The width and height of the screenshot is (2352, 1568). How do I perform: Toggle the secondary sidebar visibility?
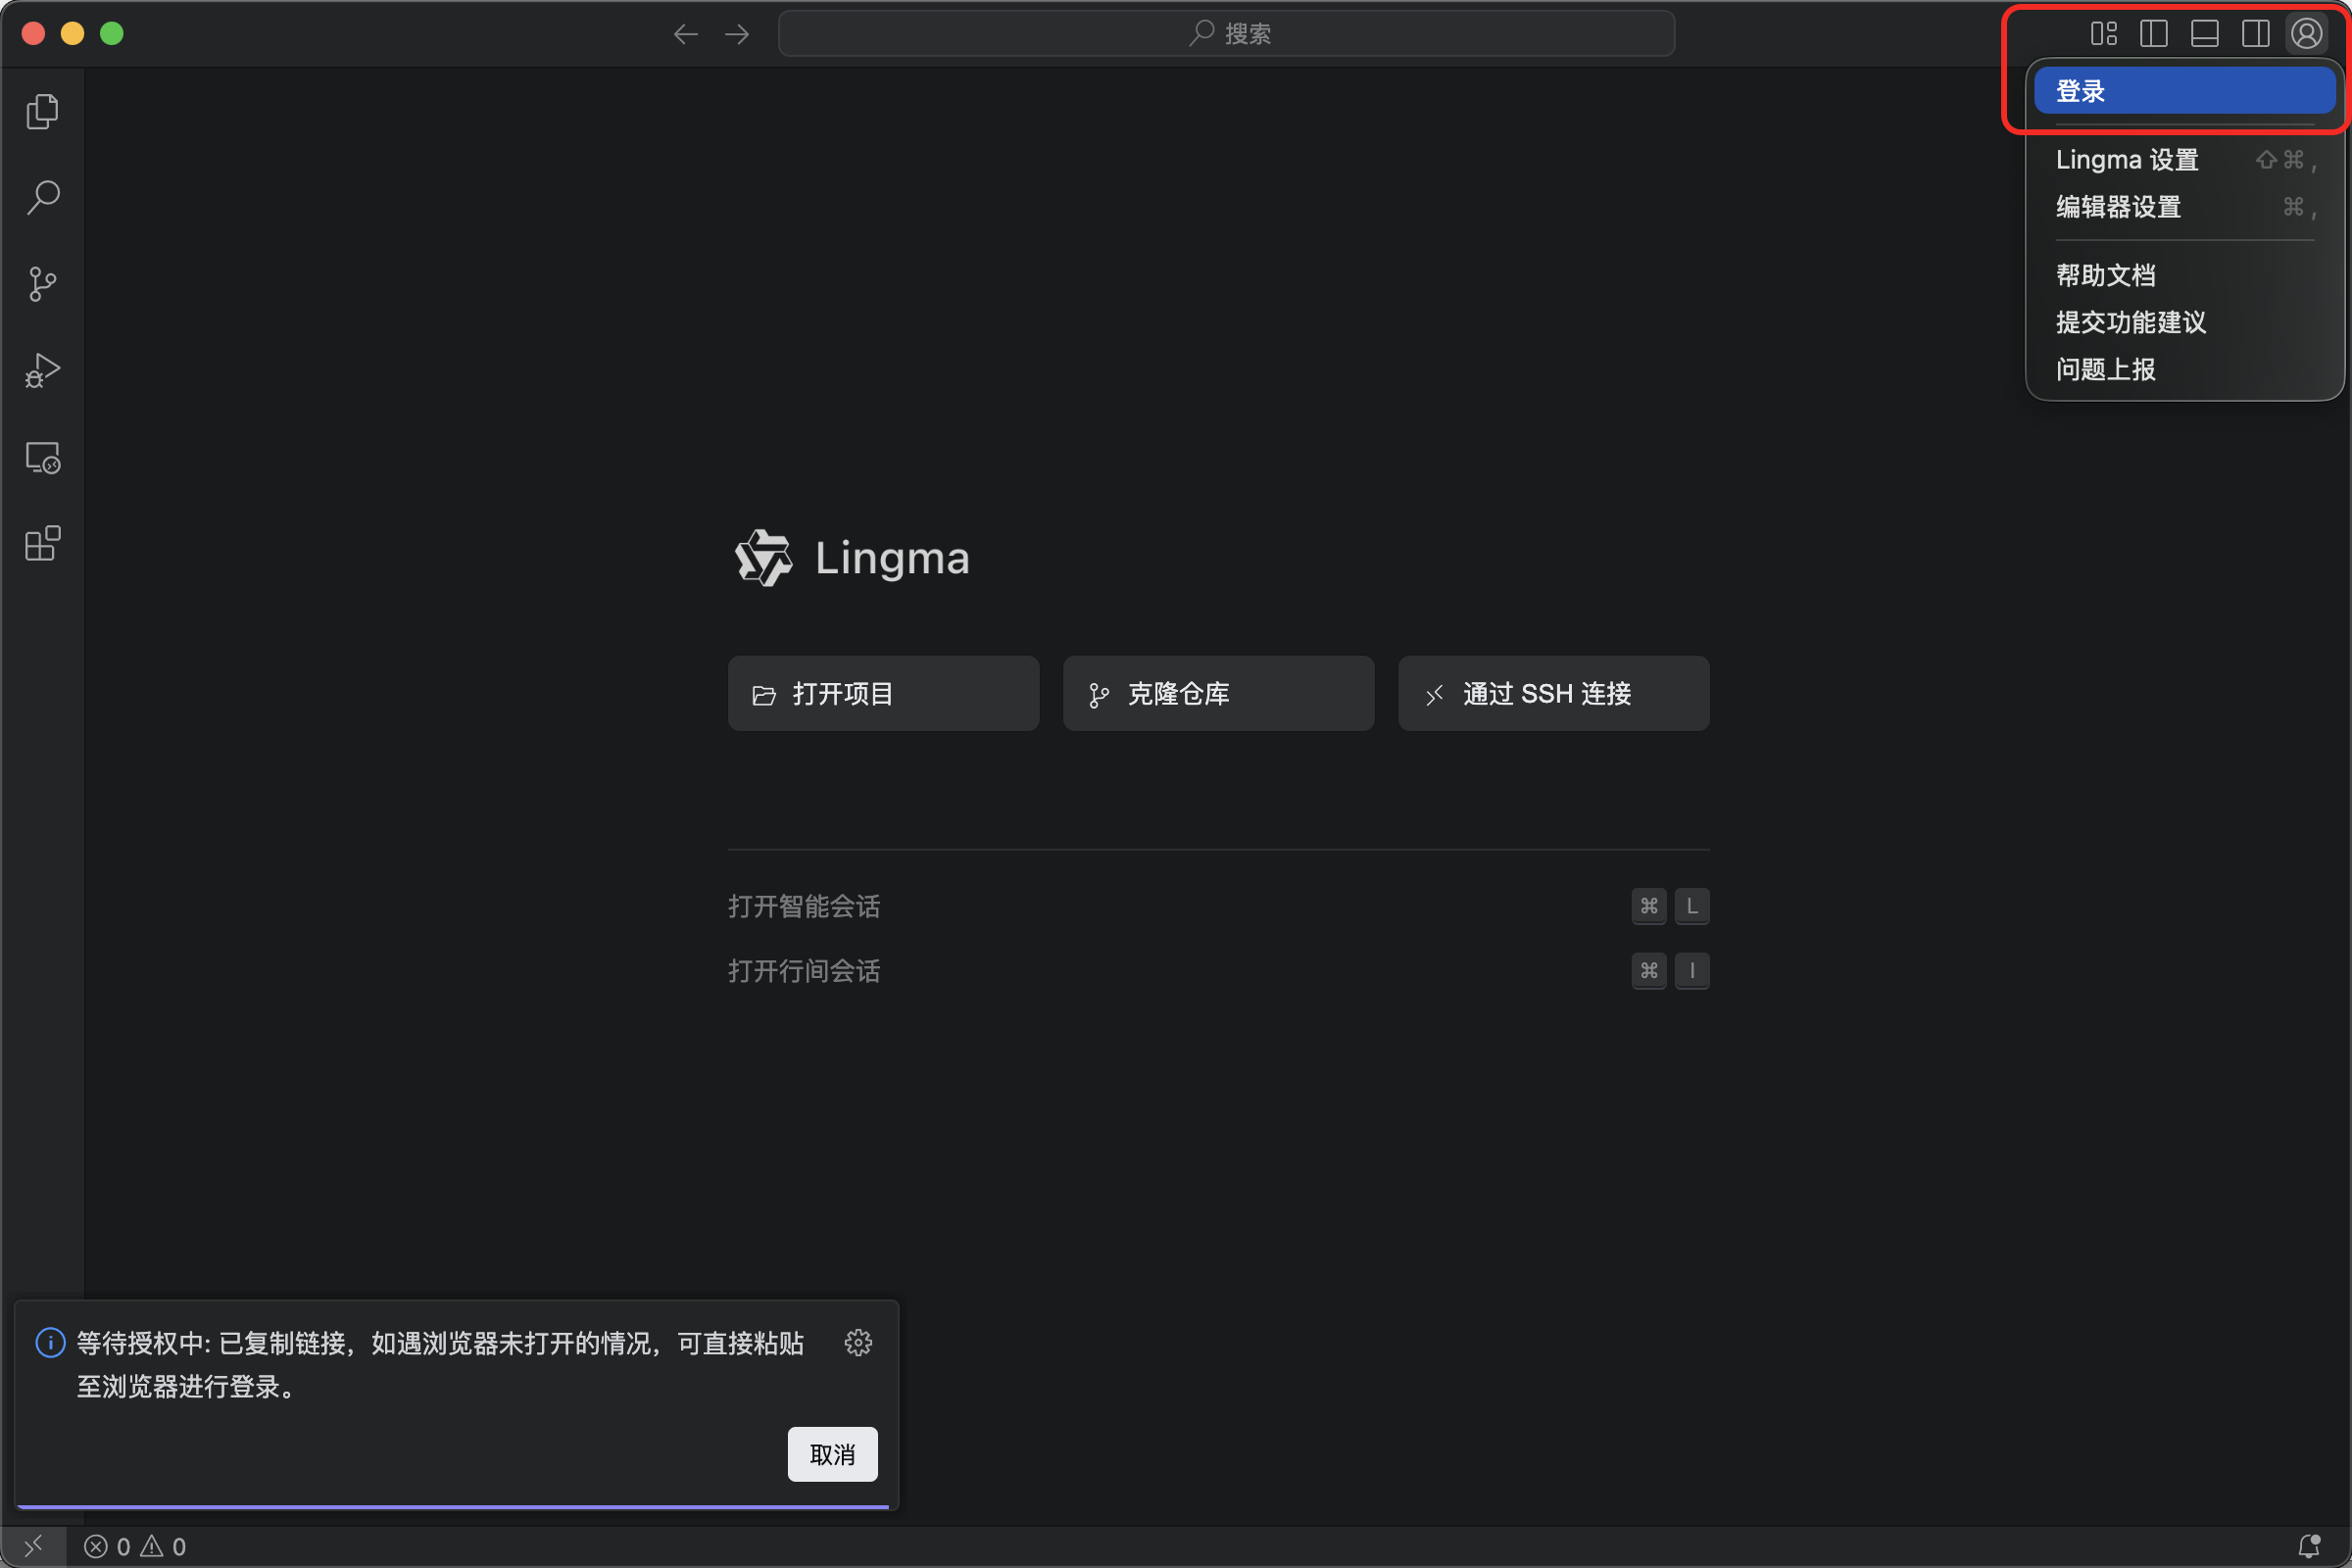[x=2256, y=34]
